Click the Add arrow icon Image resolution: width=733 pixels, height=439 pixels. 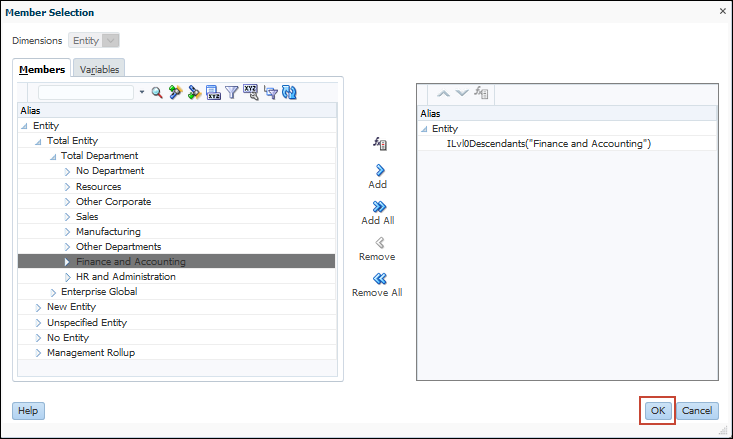pyautogui.click(x=380, y=170)
